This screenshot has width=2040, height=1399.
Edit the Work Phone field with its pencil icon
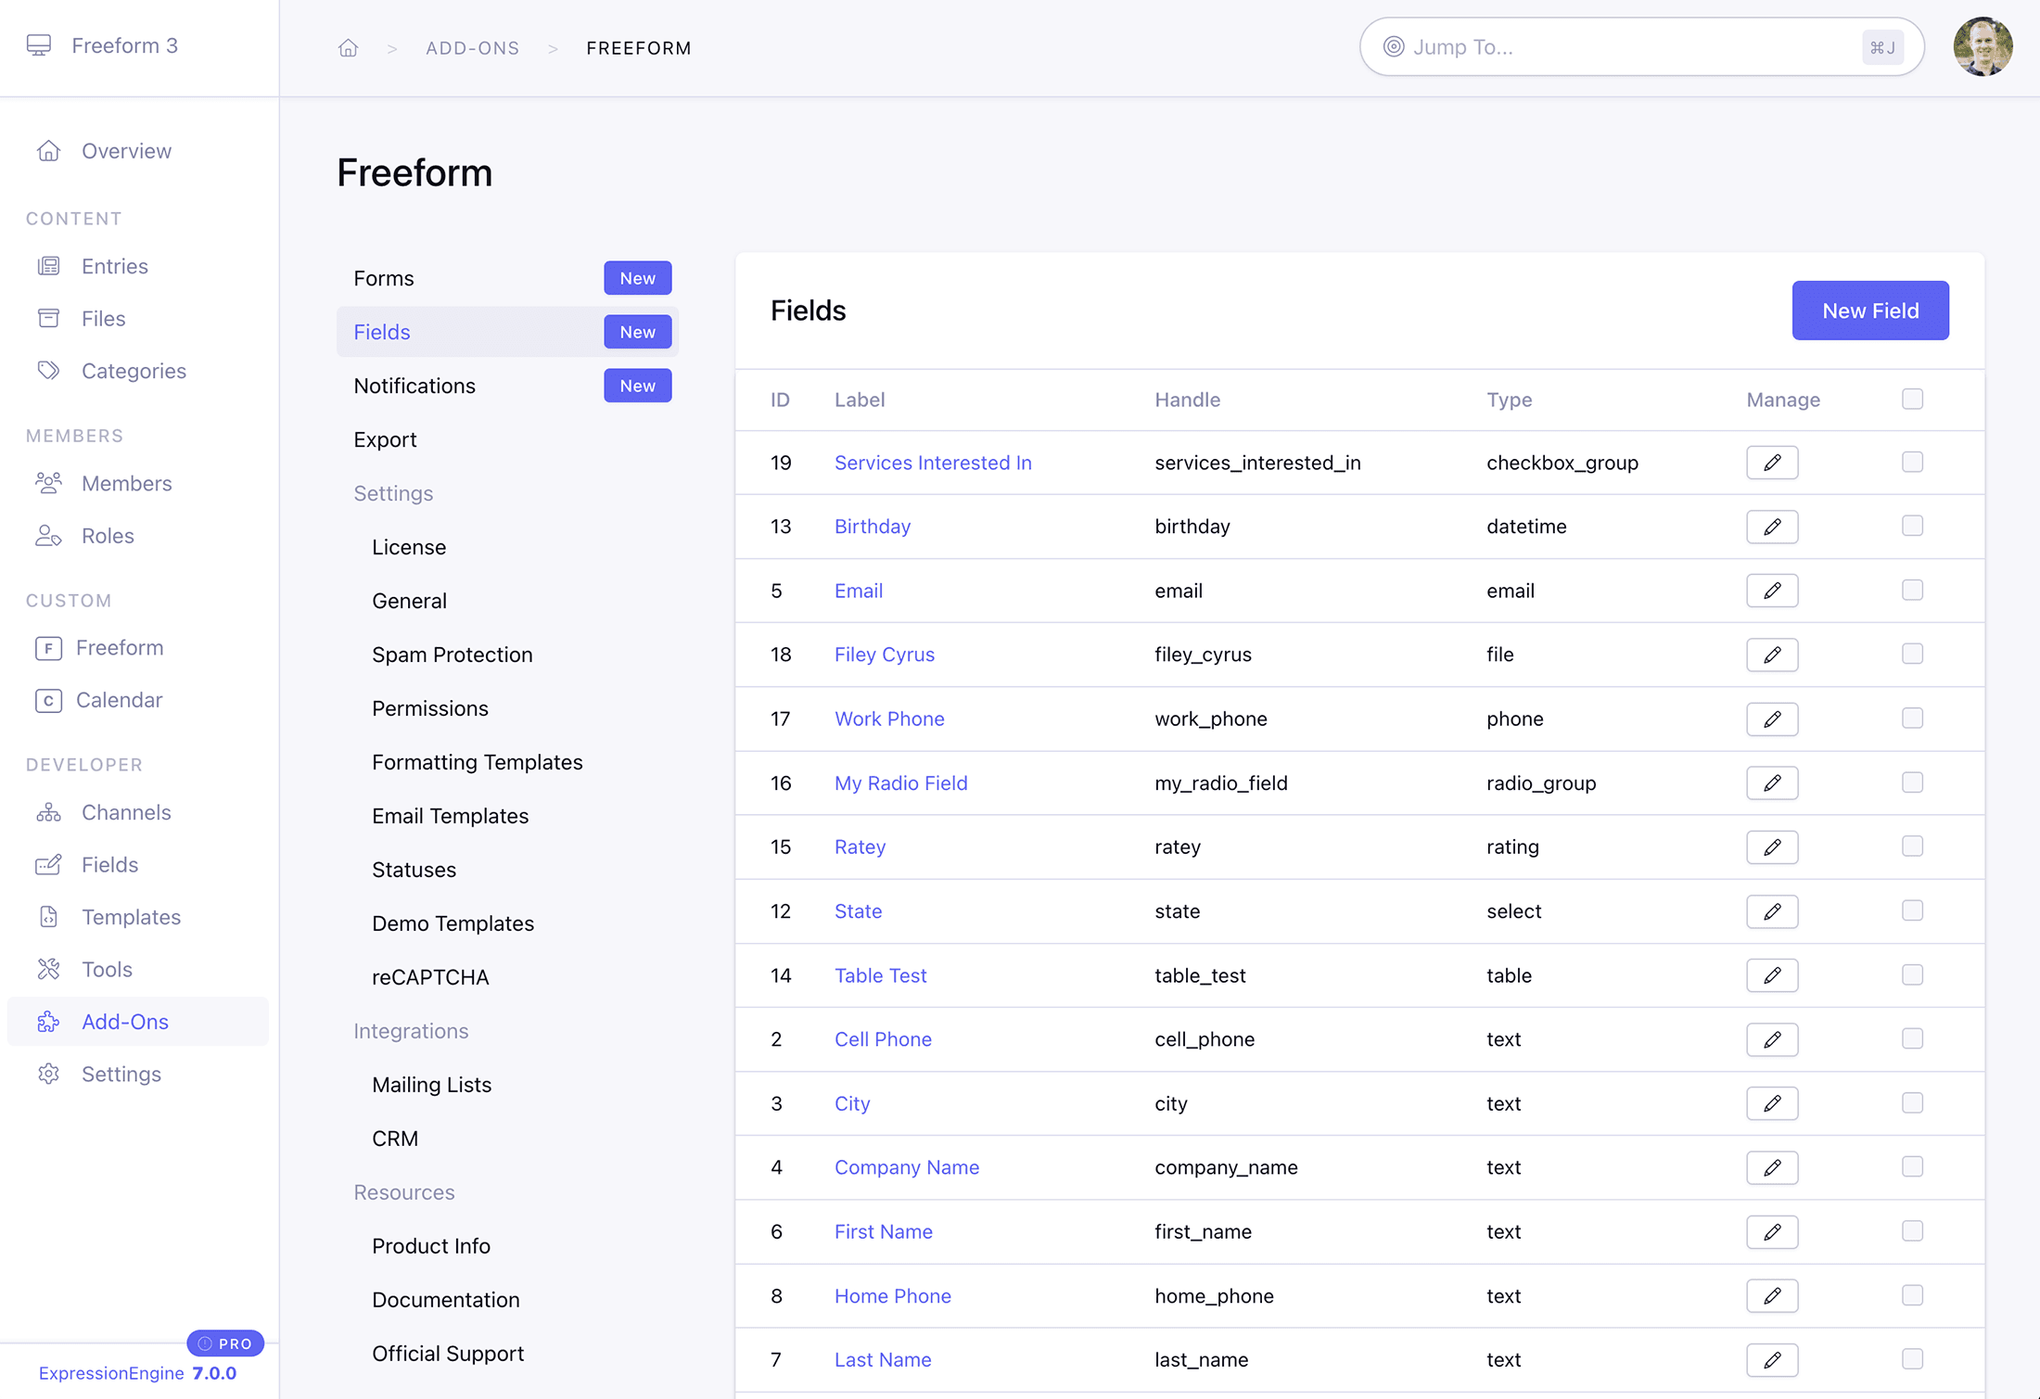(x=1771, y=718)
